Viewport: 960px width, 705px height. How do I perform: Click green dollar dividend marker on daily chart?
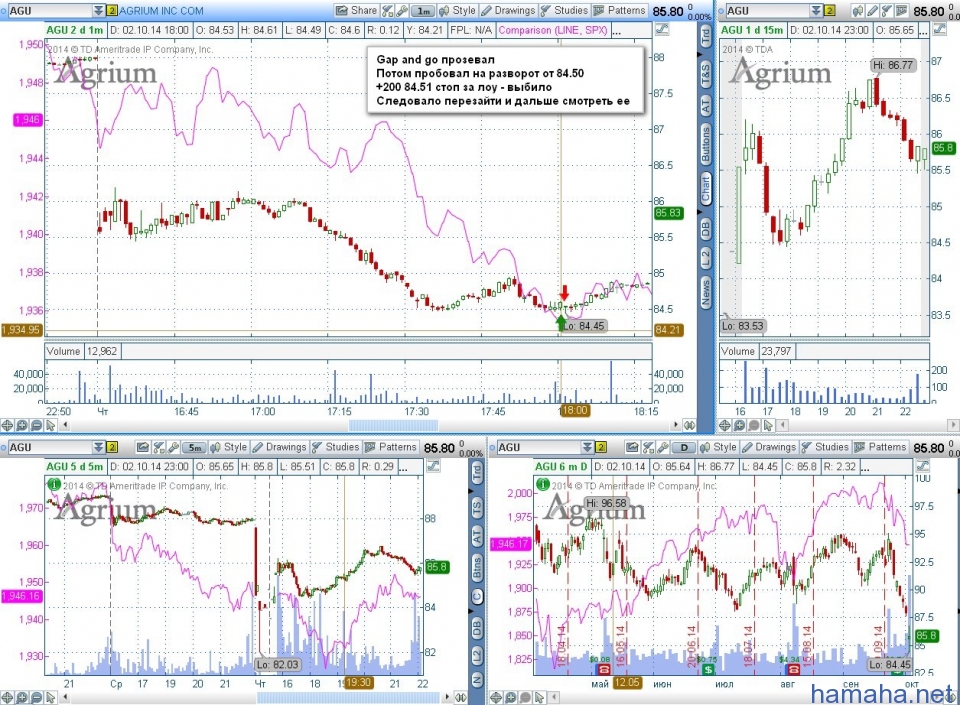709,669
